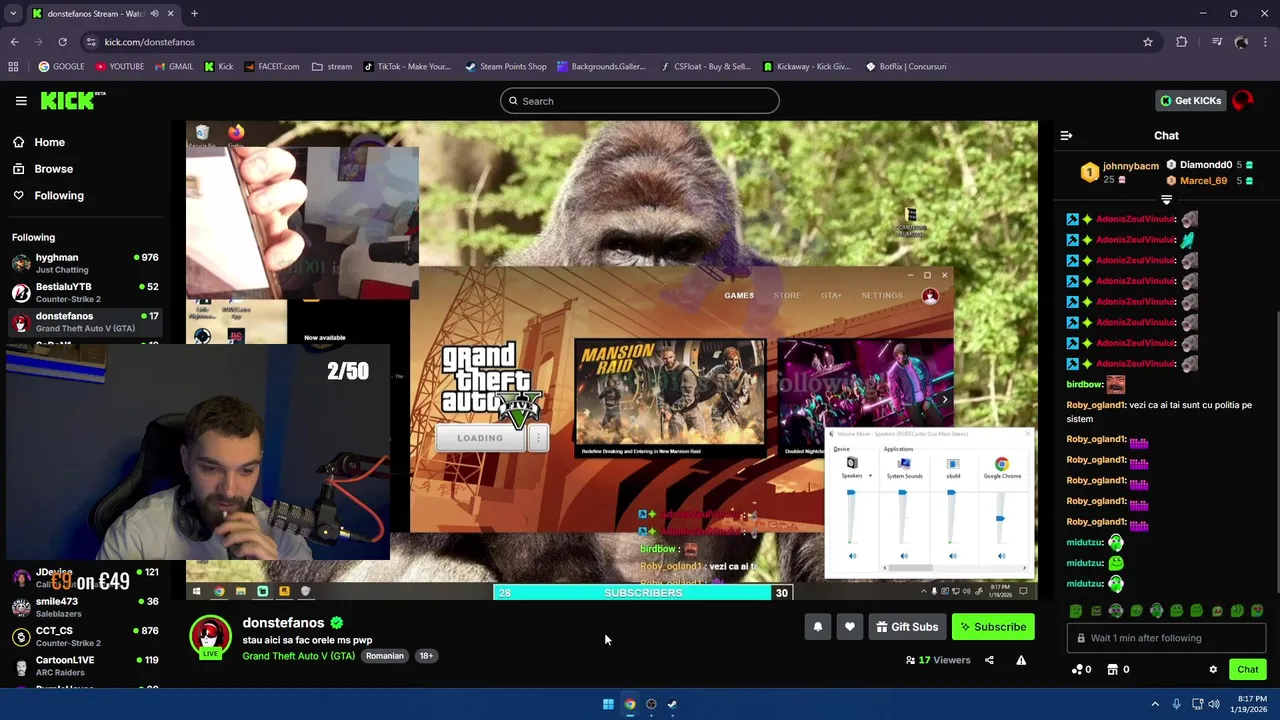The width and height of the screenshot is (1280, 720).
Task: Select donstefanos in the Following list
Action: [x=85, y=321]
